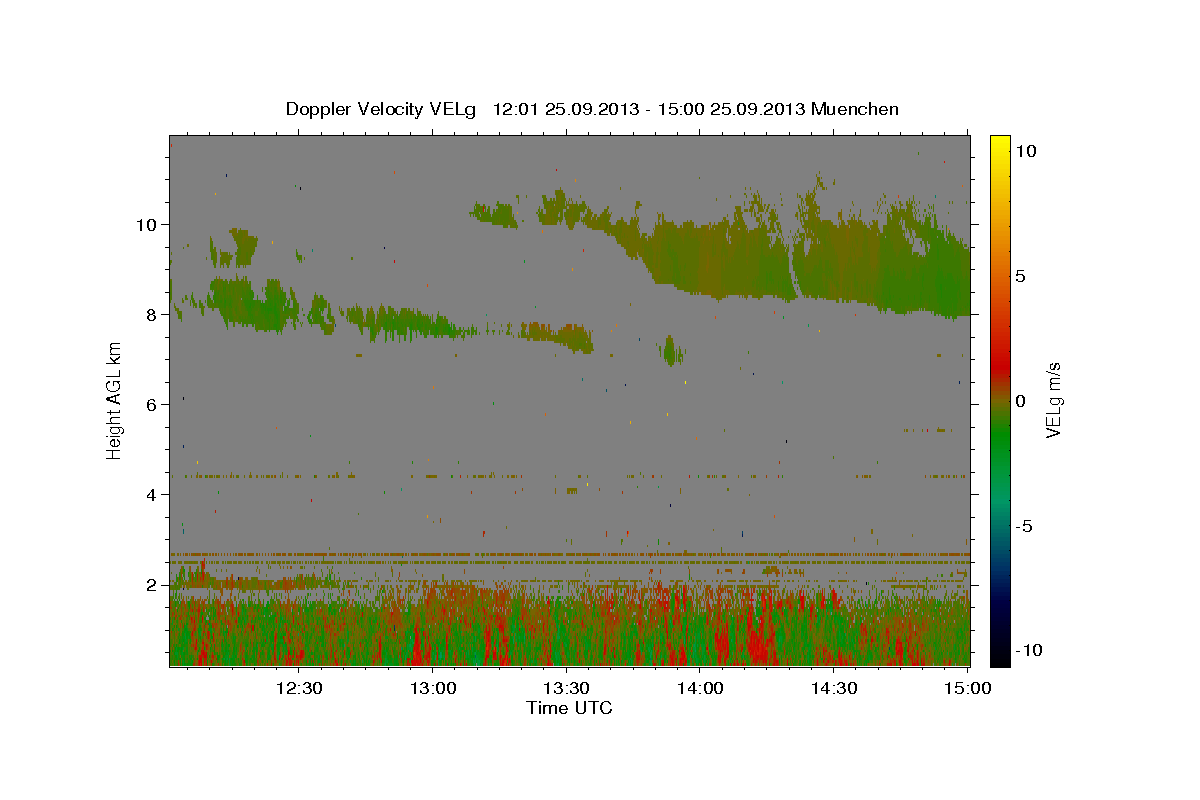Click the 13:30 time tick label
The width and height of the screenshot is (1200, 800).
(x=566, y=688)
